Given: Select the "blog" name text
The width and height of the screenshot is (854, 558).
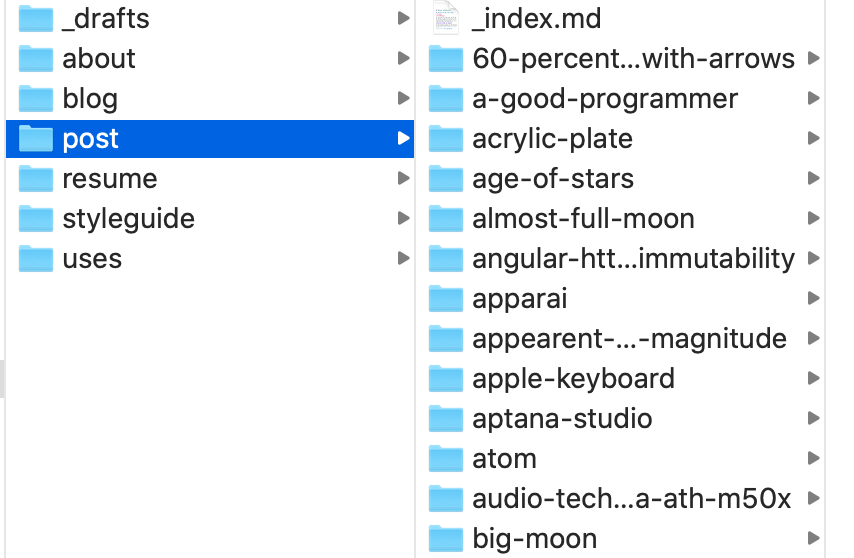Looking at the screenshot, I should [90, 100].
